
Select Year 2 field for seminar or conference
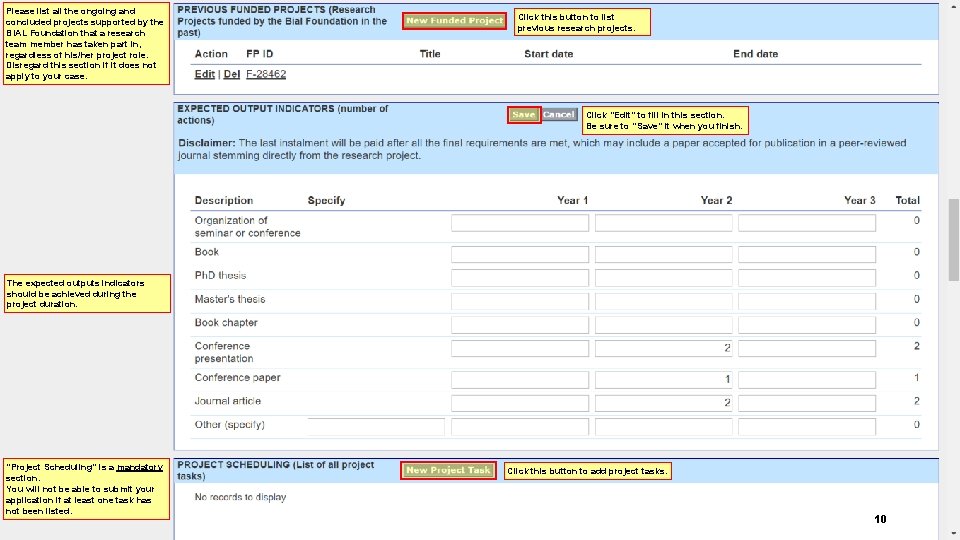(664, 223)
